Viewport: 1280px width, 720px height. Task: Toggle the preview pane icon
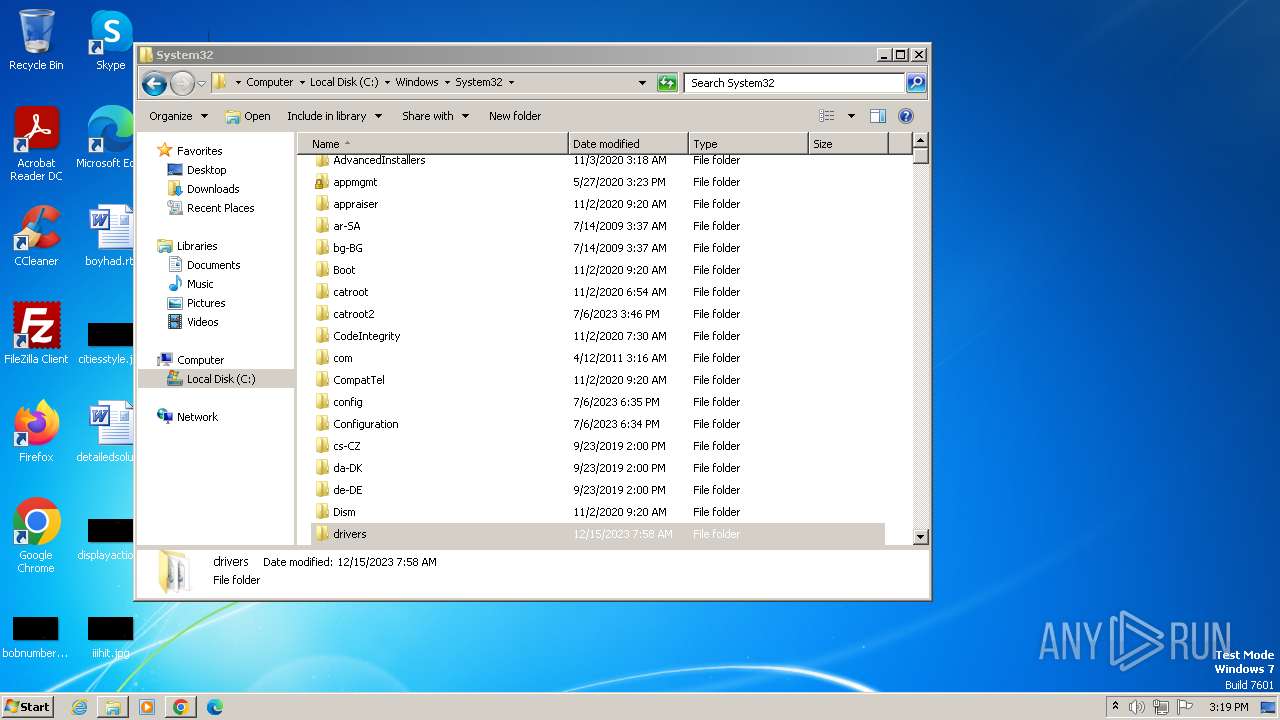(x=877, y=116)
